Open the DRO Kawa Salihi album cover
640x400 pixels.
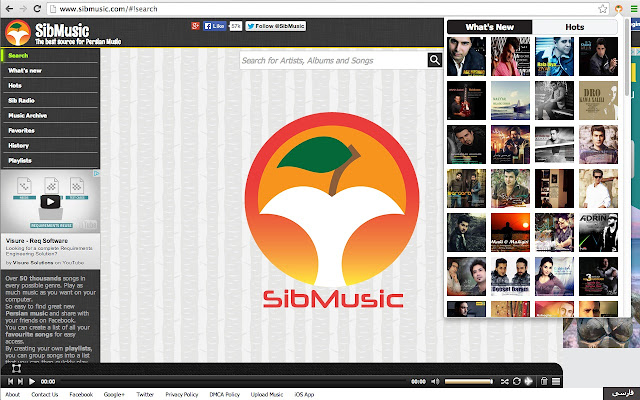click(598, 100)
